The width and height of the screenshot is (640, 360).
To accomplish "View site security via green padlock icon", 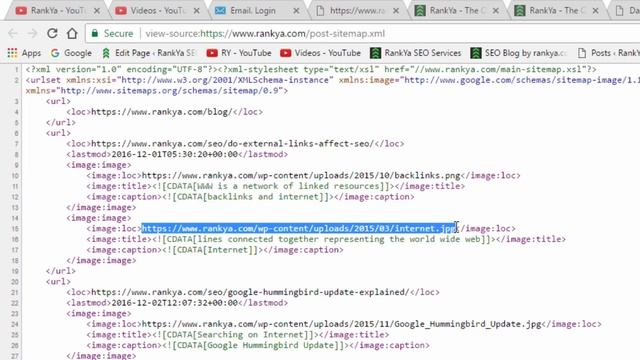I will (x=95, y=33).
